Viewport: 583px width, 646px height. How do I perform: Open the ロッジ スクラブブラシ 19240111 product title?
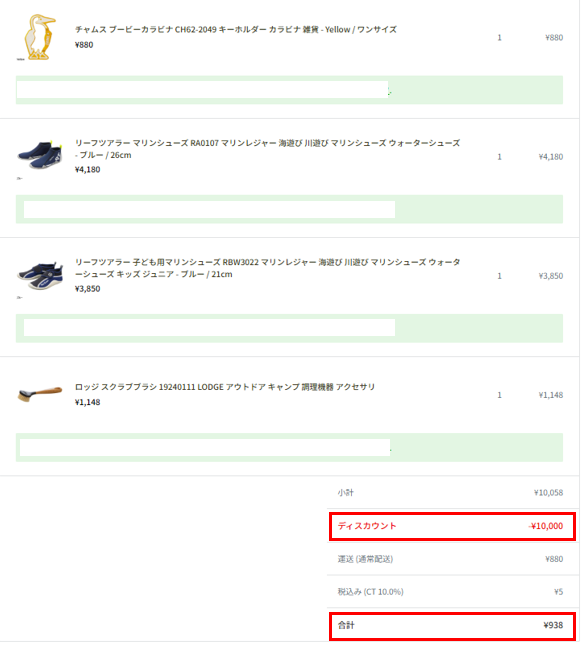coord(225,387)
